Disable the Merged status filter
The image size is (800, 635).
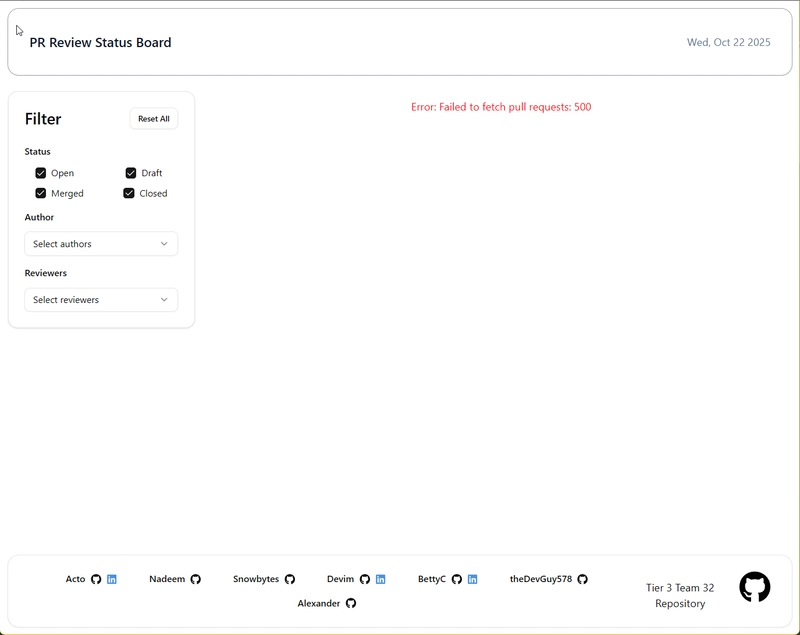click(41, 193)
